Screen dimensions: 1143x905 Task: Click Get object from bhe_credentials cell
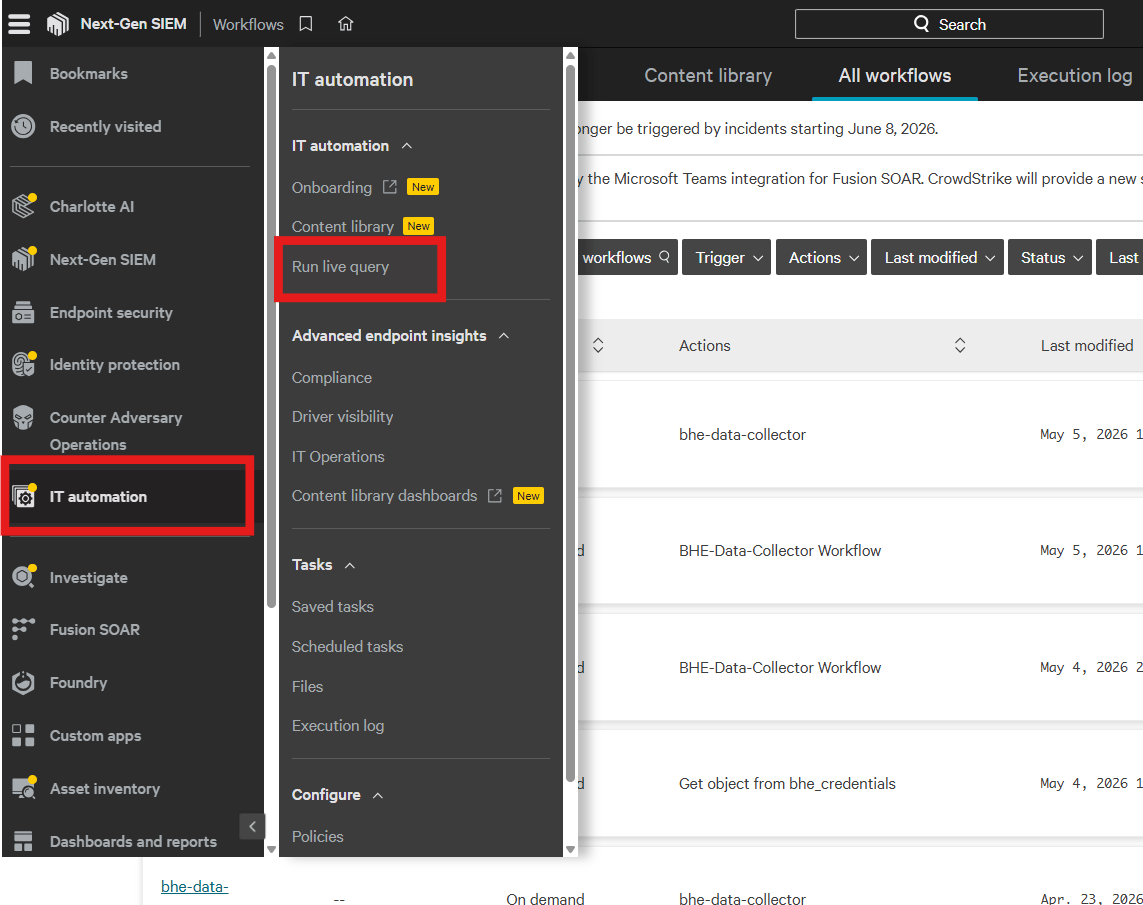click(x=787, y=783)
